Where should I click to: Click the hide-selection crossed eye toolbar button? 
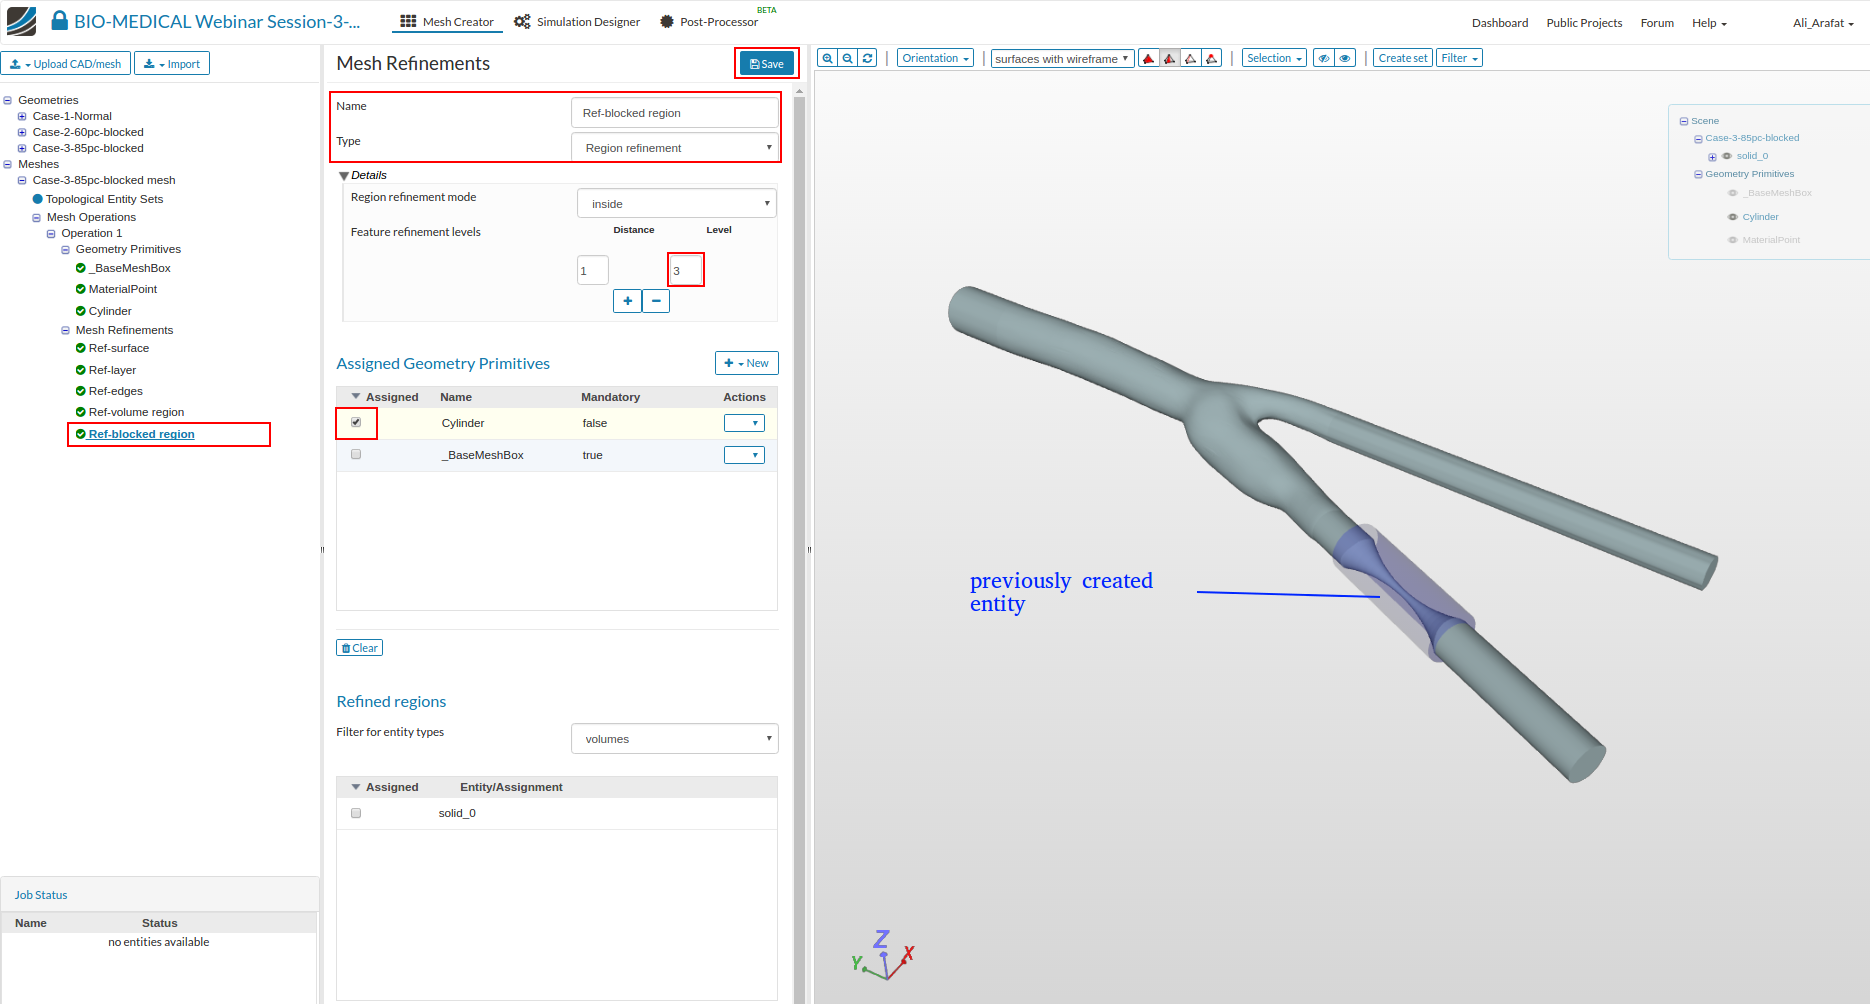pos(1324,58)
